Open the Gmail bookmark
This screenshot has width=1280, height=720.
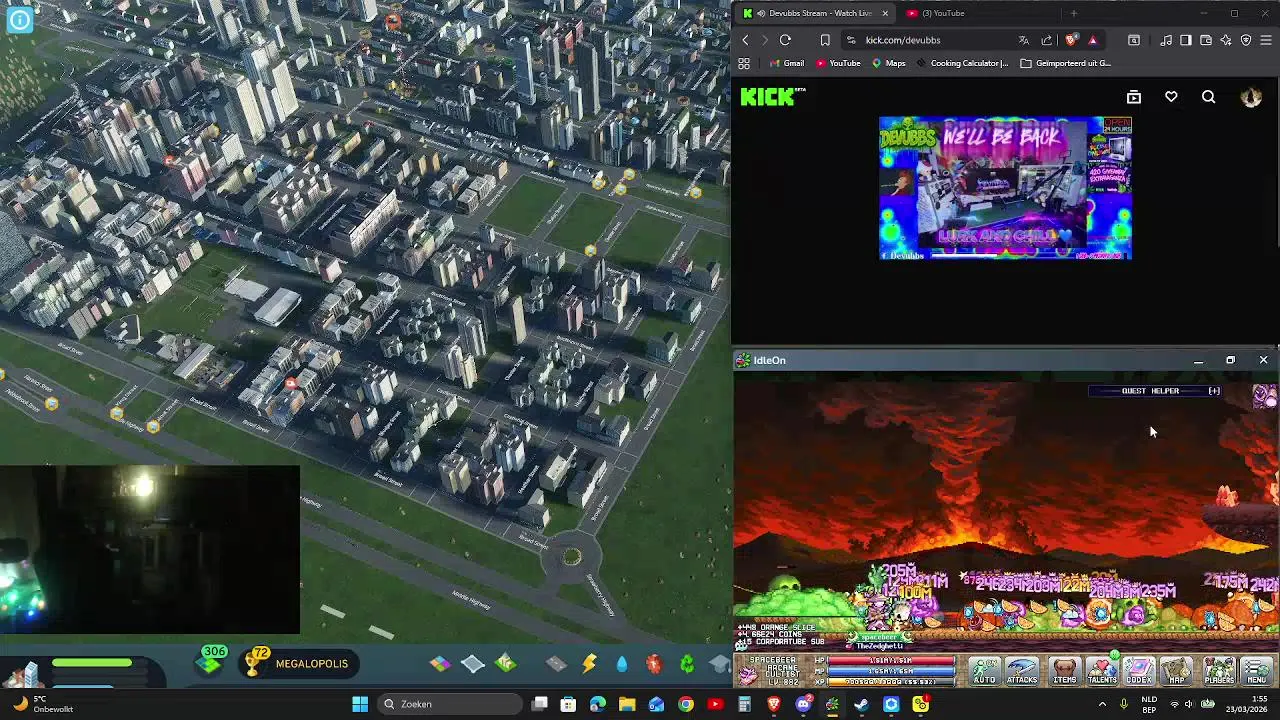[x=786, y=63]
